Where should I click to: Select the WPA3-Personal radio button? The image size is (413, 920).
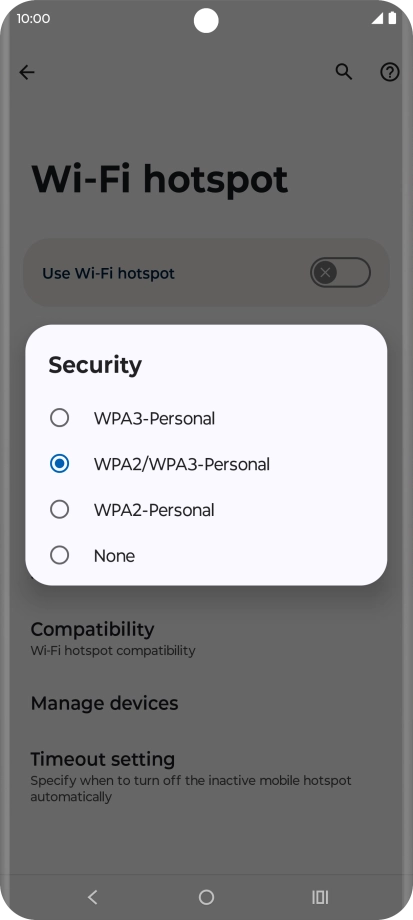tap(59, 418)
